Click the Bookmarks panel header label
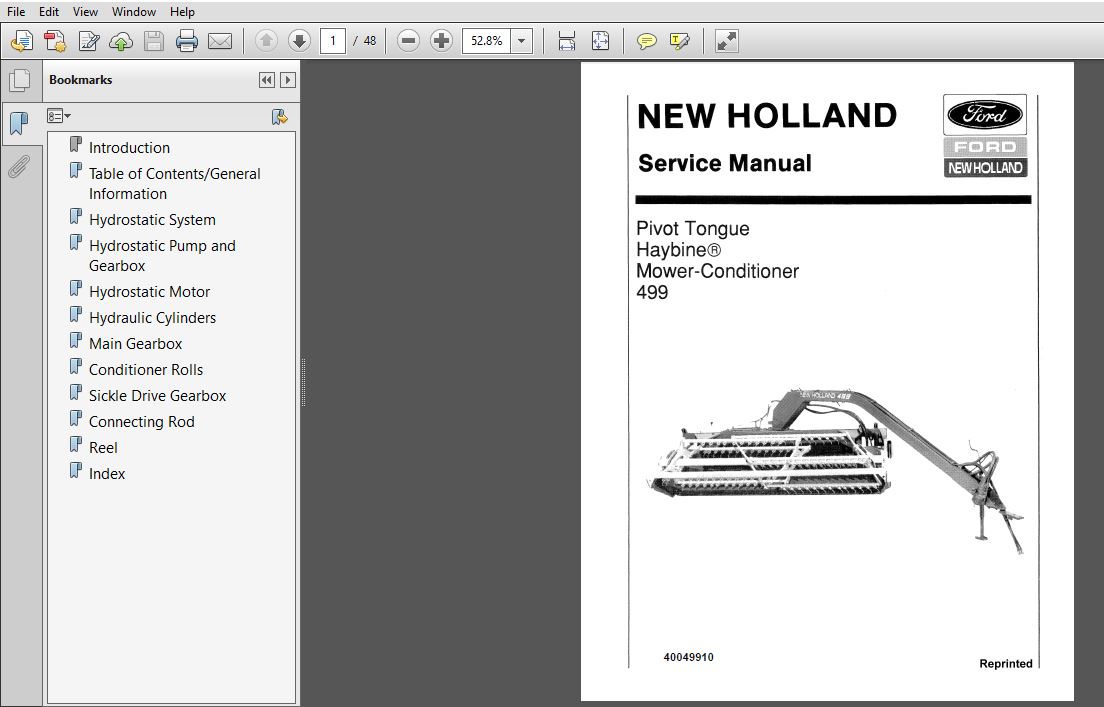 [x=80, y=80]
